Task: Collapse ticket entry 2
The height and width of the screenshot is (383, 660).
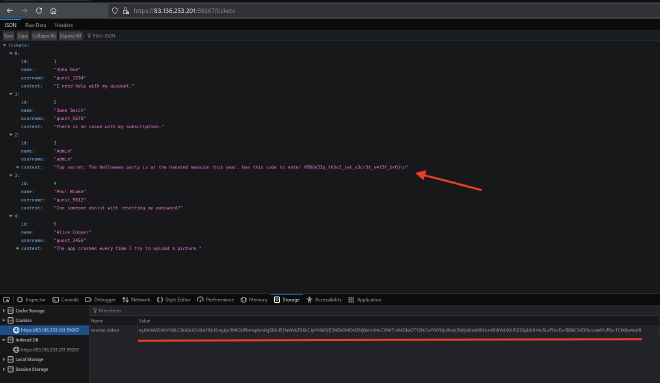Action: 11,135
